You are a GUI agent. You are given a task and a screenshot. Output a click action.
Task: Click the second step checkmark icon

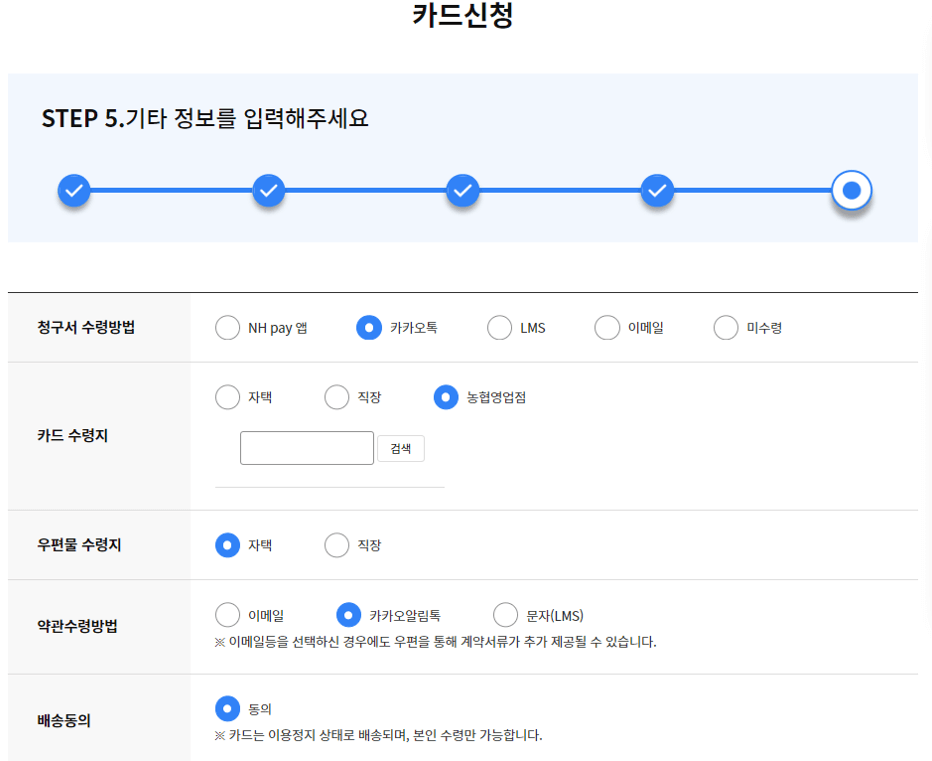click(x=268, y=190)
